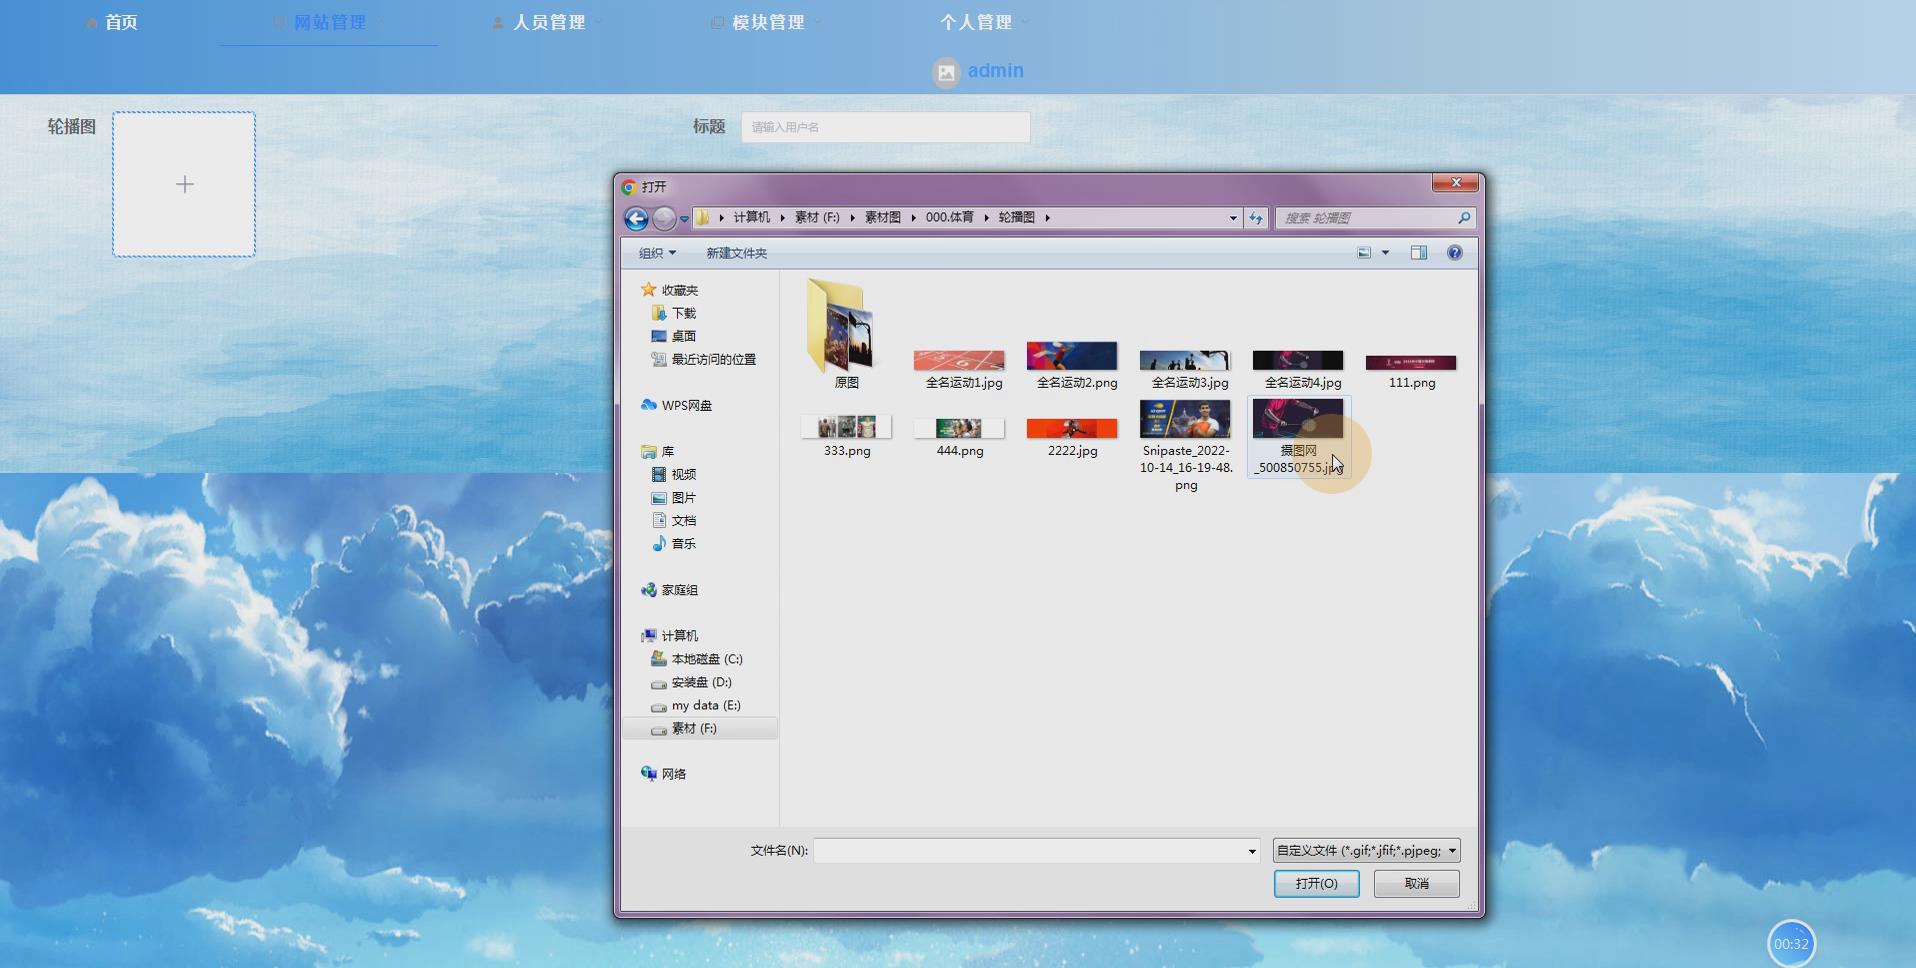
Task: Click the search magnifier icon in 搜索 轮播图 box
Action: tap(1462, 218)
